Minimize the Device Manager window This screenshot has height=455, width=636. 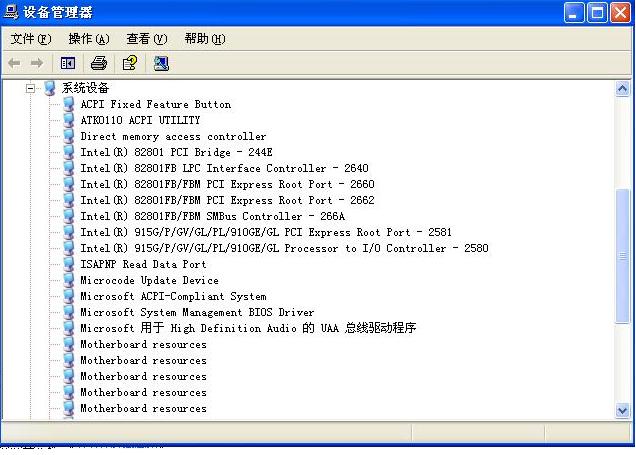click(574, 13)
